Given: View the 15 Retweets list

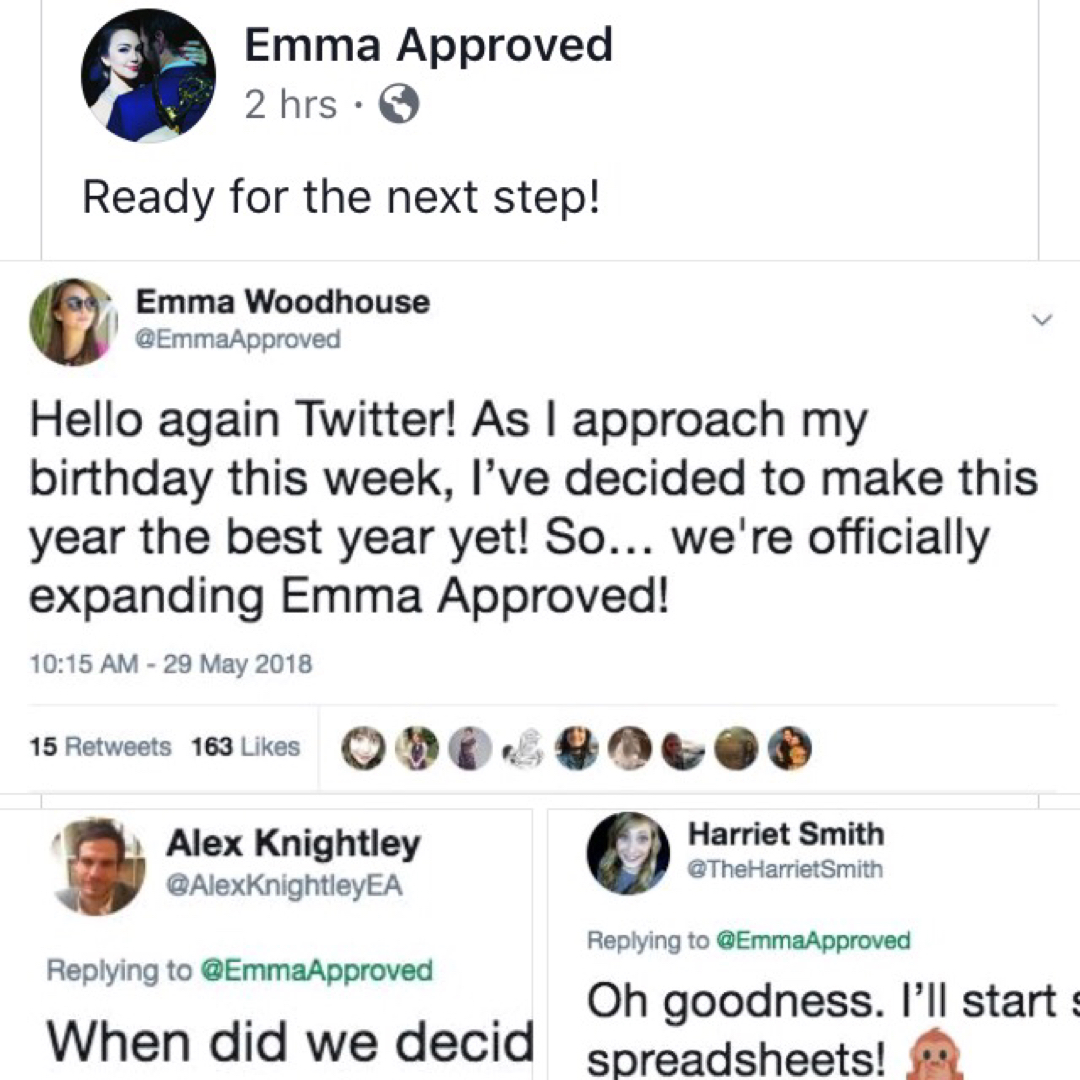Looking at the screenshot, I should [101, 746].
